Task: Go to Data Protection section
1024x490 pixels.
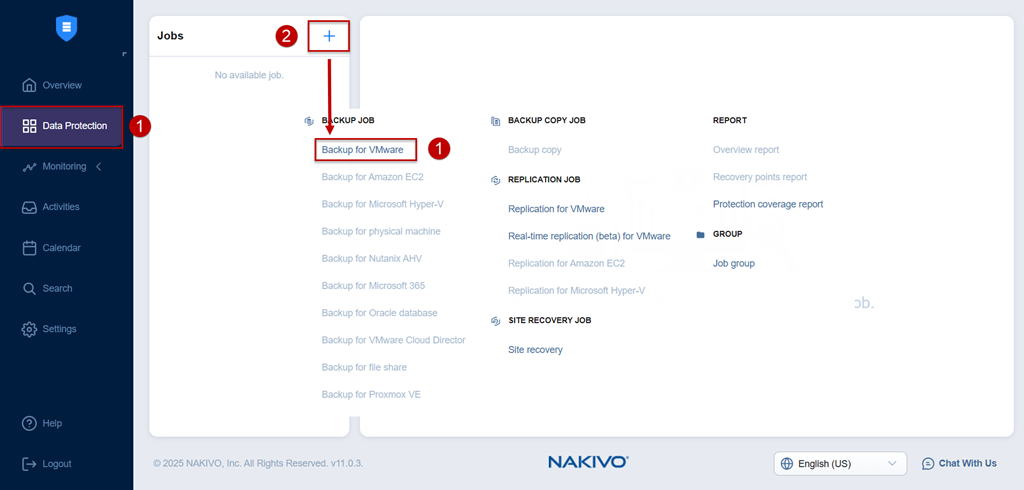Action: point(62,126)
